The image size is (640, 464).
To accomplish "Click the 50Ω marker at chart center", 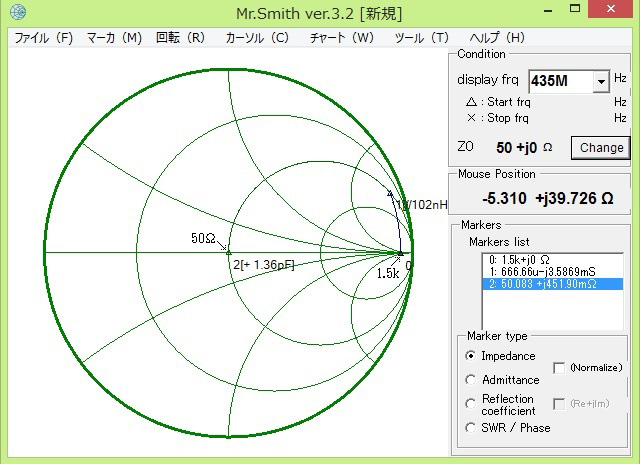I will [228, 253].
